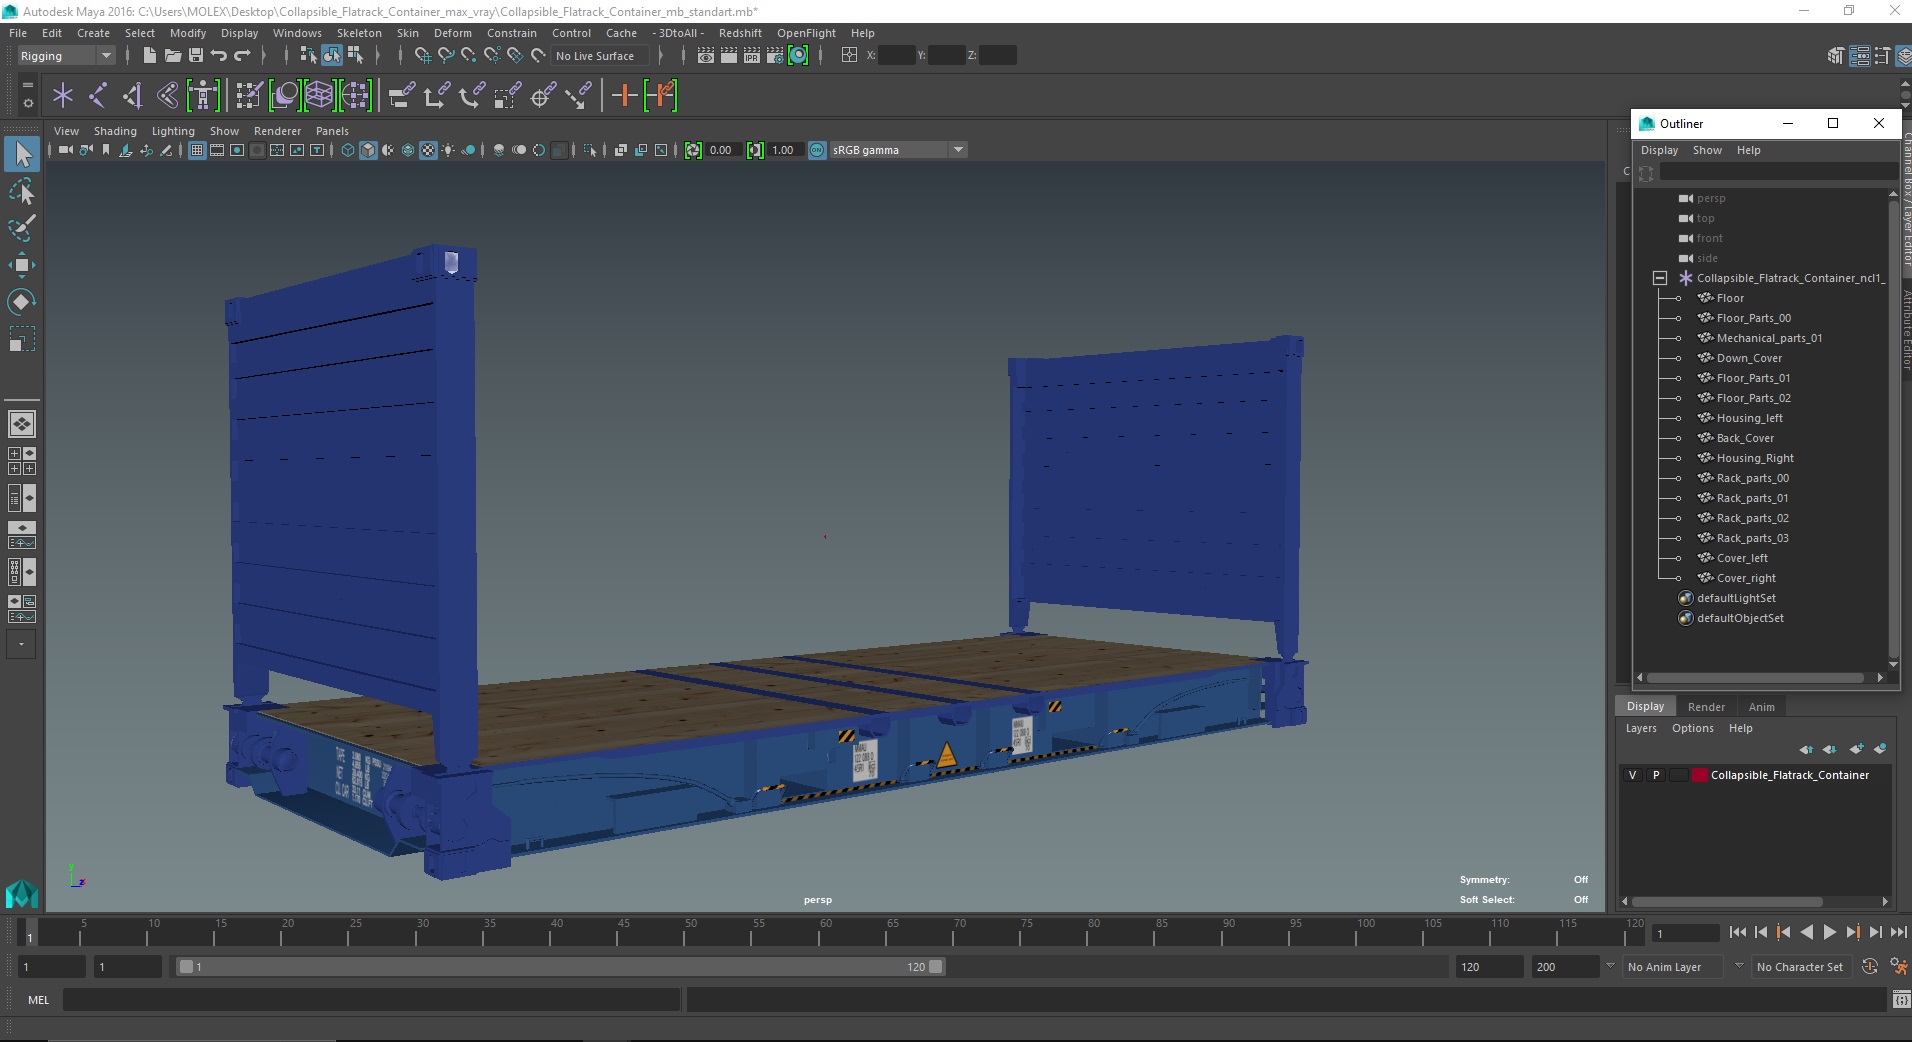Collapse the Collapsible_Flatrack_Container_ncl1_ group
The image size is (1912, 1042).
click(x=1660, y=278)
